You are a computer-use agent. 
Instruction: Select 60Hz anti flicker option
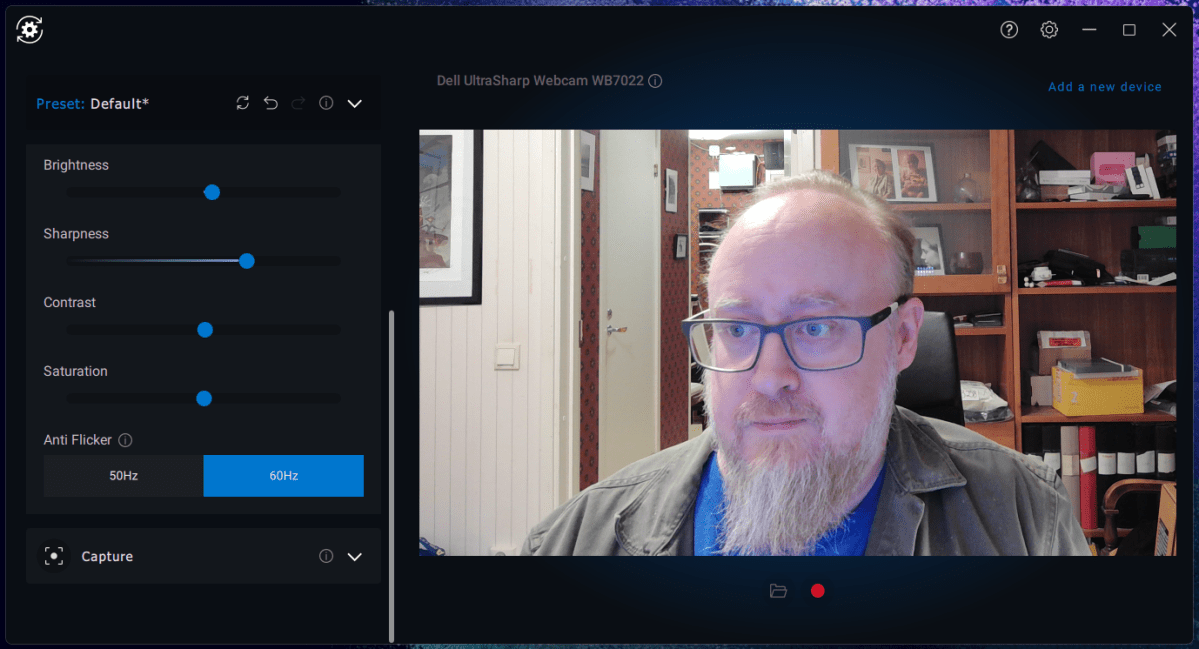[x=283, y=476]
